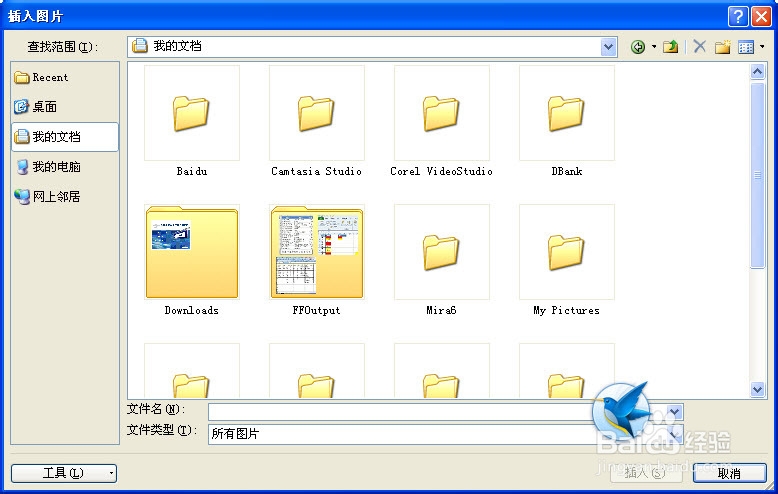Screen dimensions: 778x494
Task: Select the FFOutput folder thumbnail
Action: point(317,252)
